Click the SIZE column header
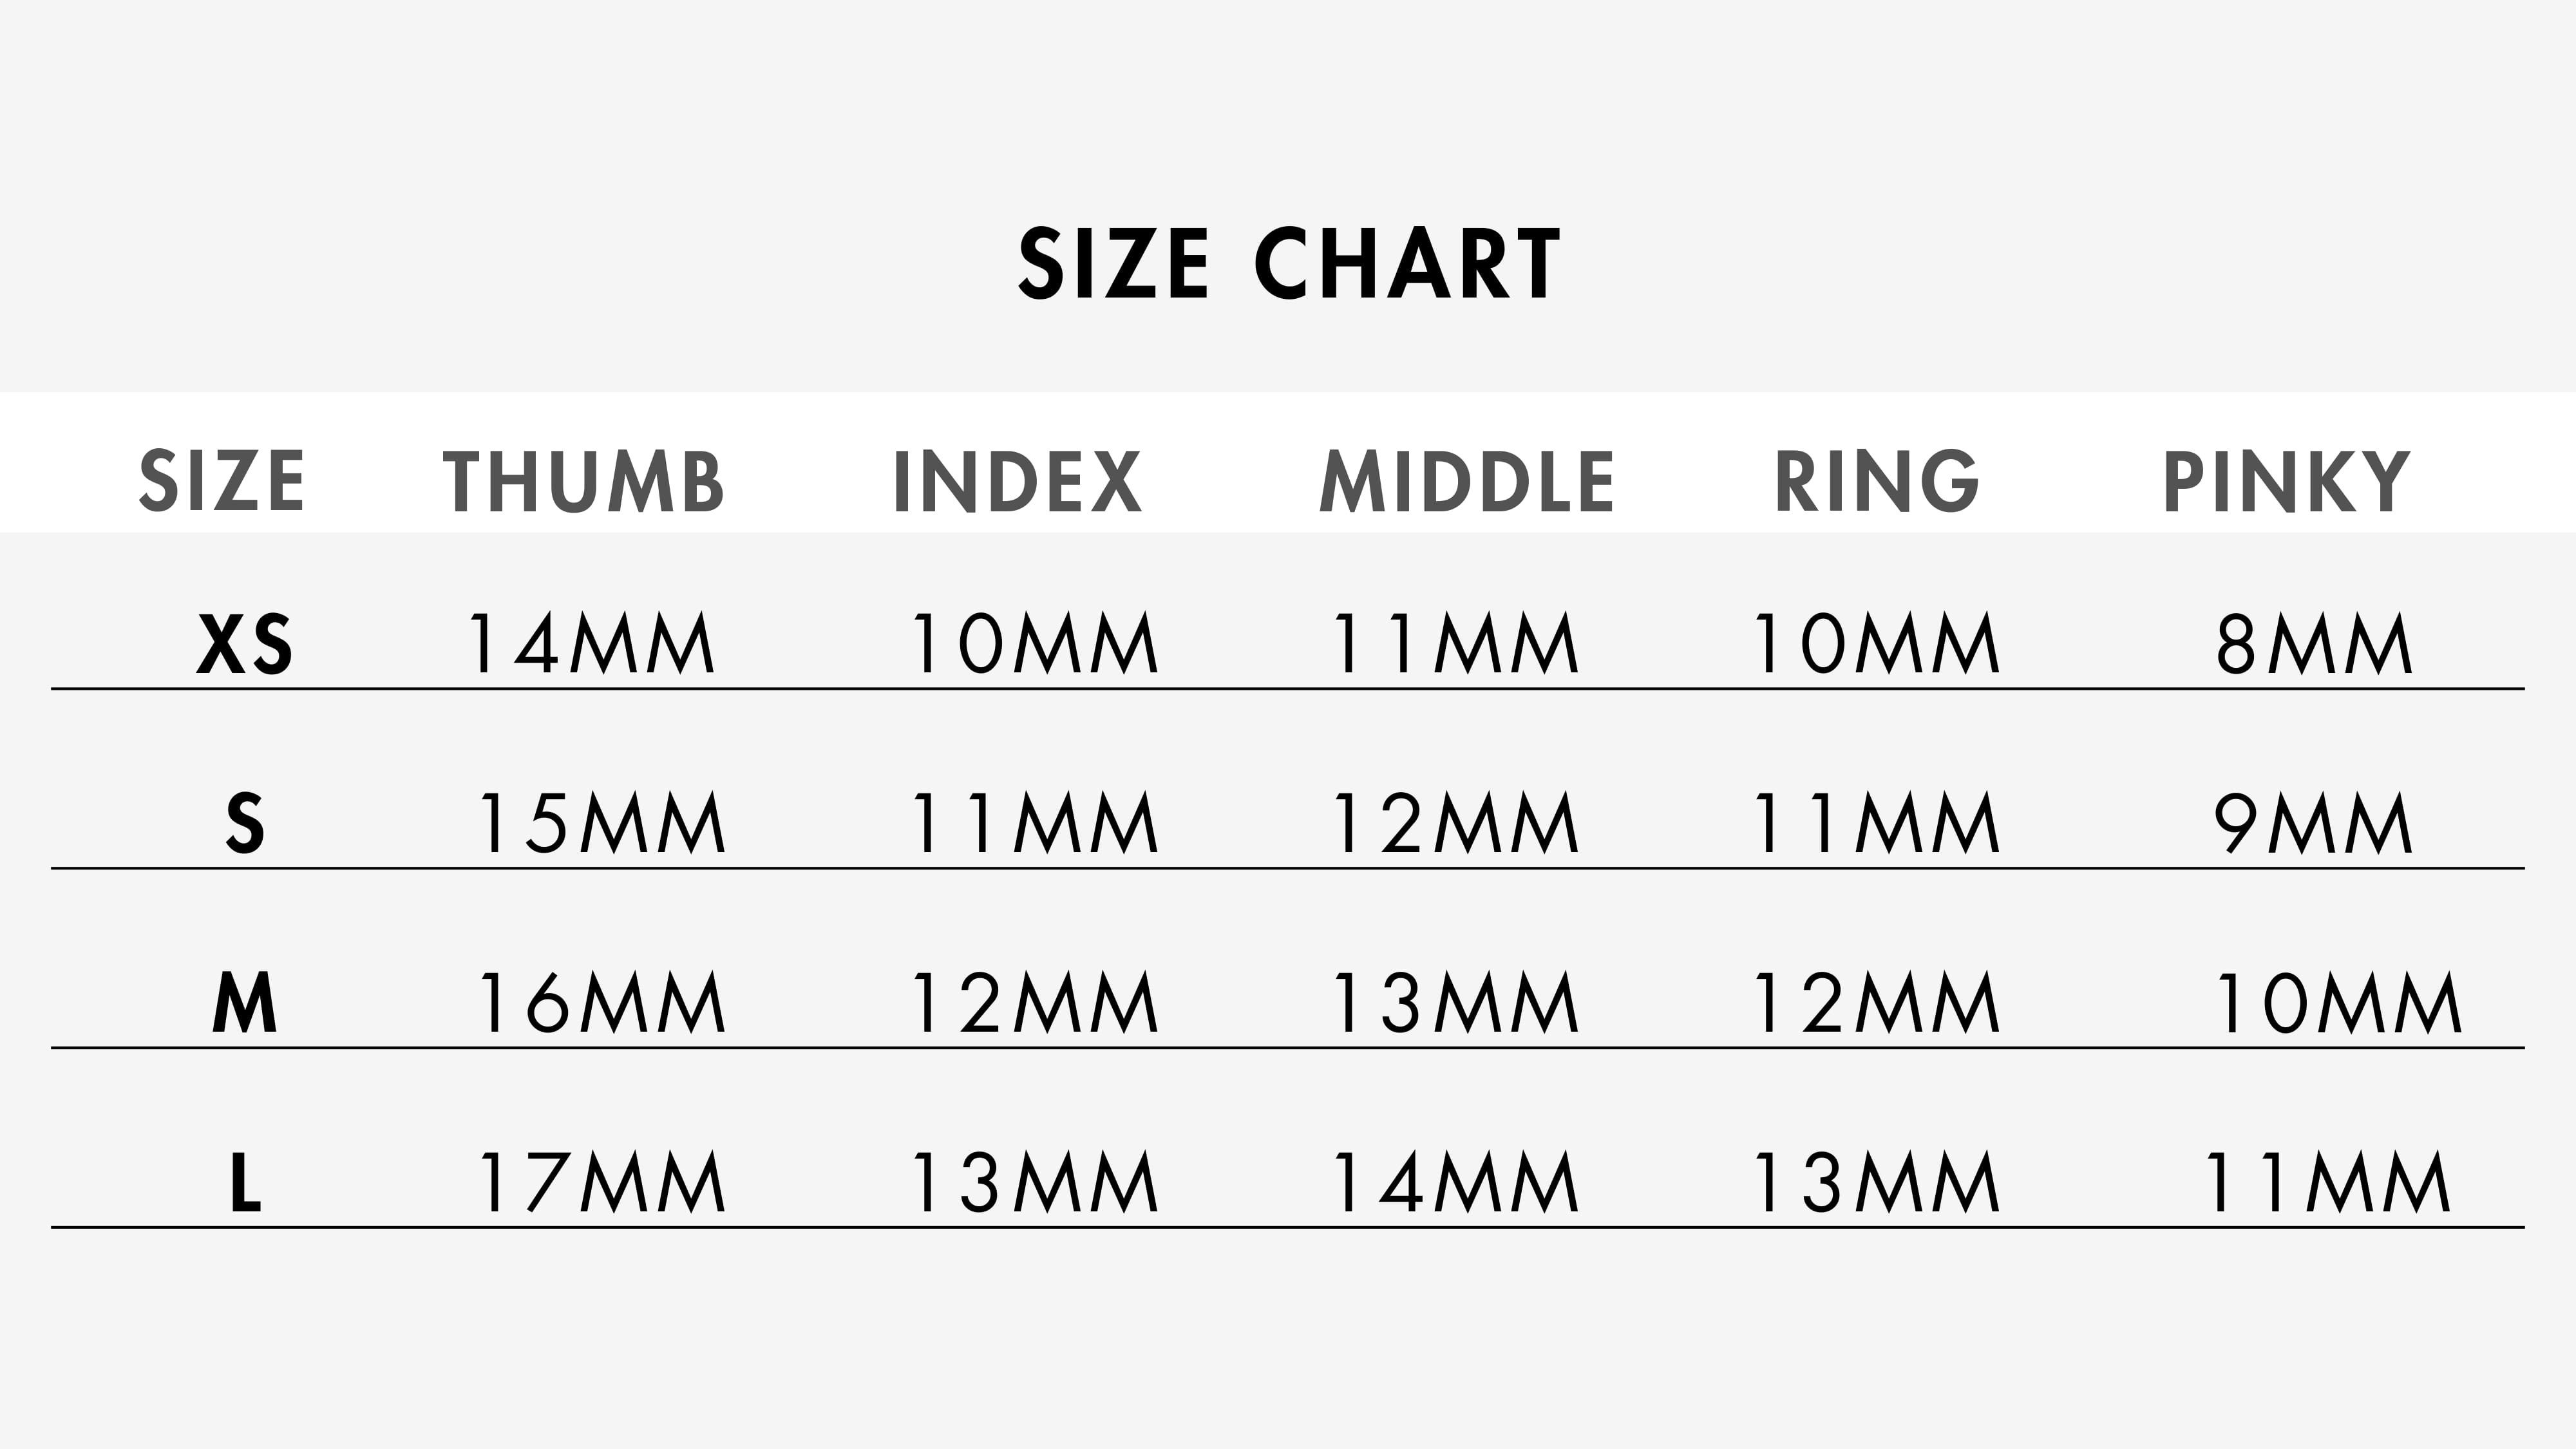 click(222, 481)
